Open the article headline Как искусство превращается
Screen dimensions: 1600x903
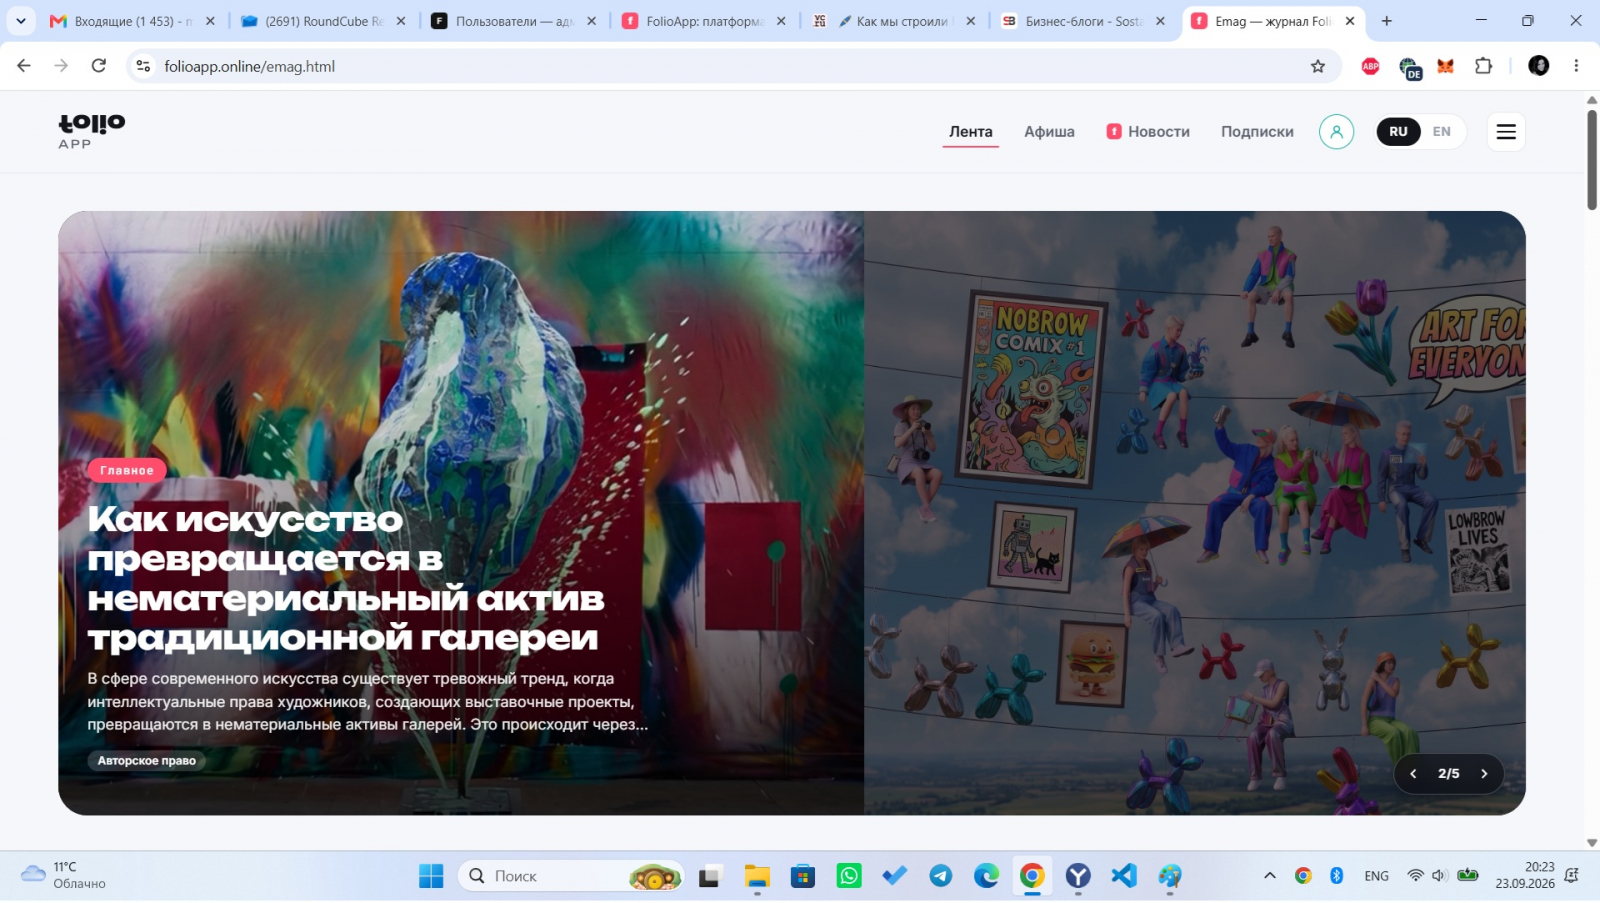click(x=346, y=578)
